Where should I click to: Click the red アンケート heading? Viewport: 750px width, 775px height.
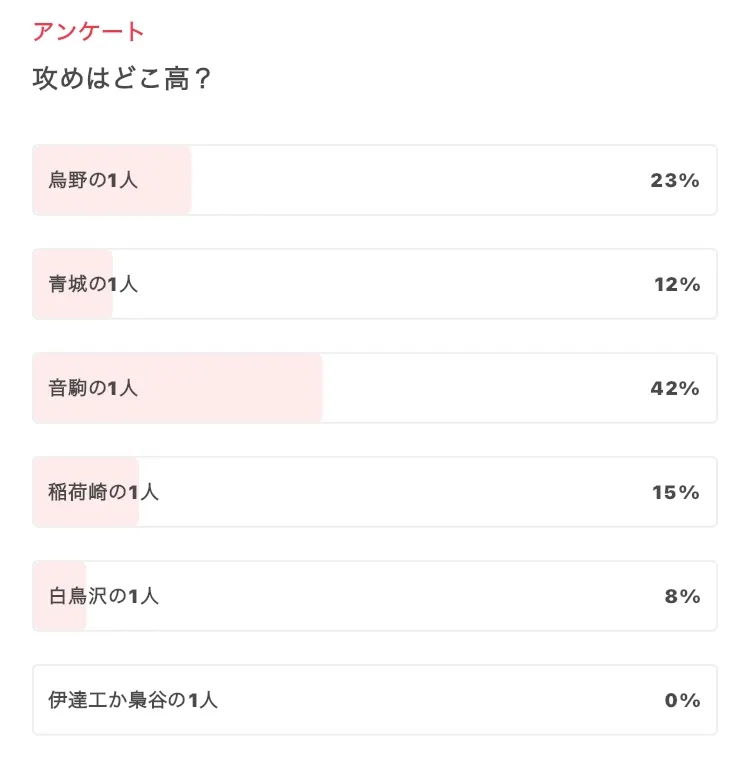(89, 32)
